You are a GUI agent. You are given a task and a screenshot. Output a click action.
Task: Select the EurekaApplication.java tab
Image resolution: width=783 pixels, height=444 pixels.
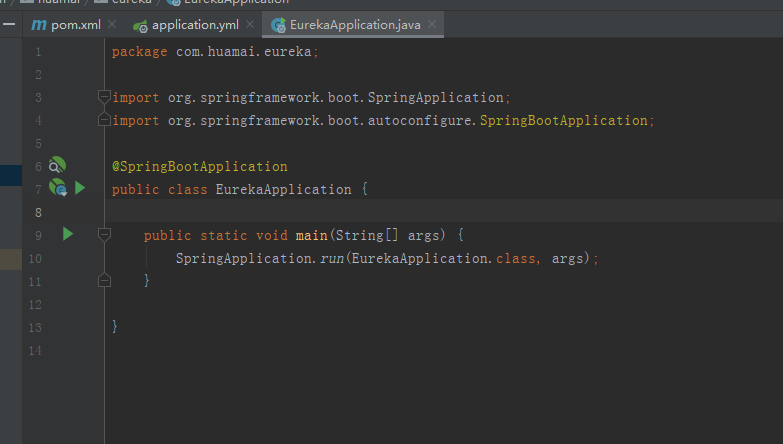(355, 25)
